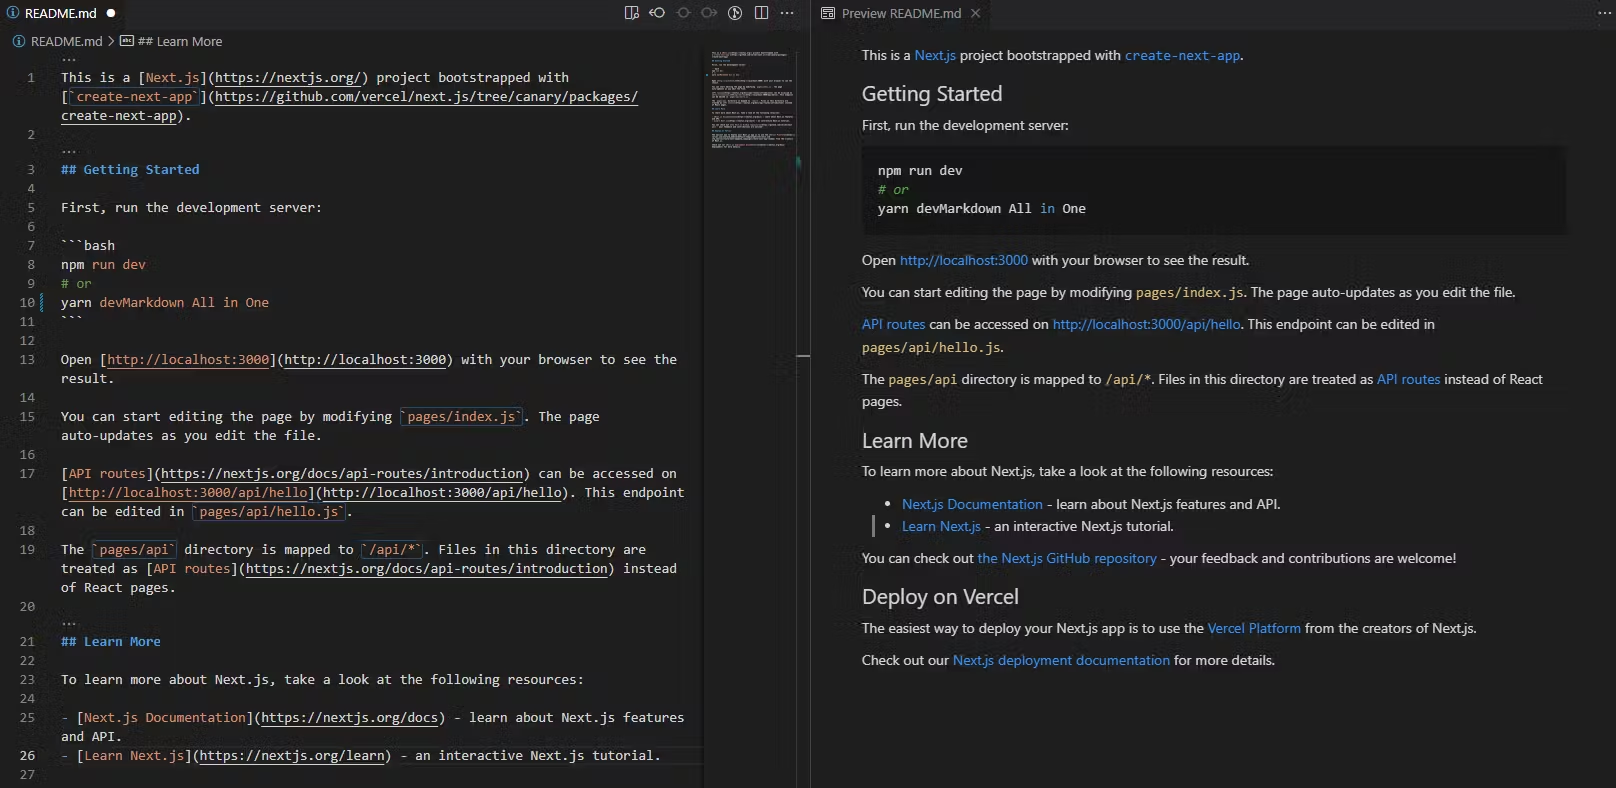Open preview to the side icon
The width and height of the screenshot is (1616, 788).
point(631,13)
